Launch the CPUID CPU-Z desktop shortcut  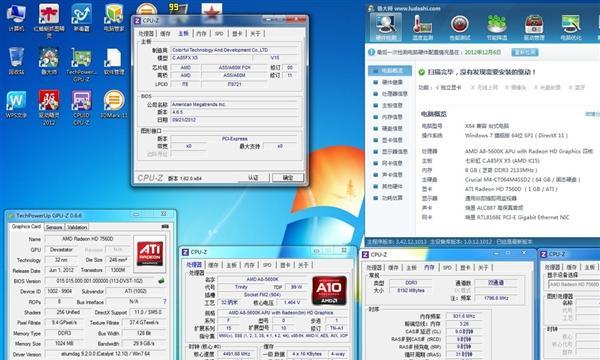click(82, 108)
